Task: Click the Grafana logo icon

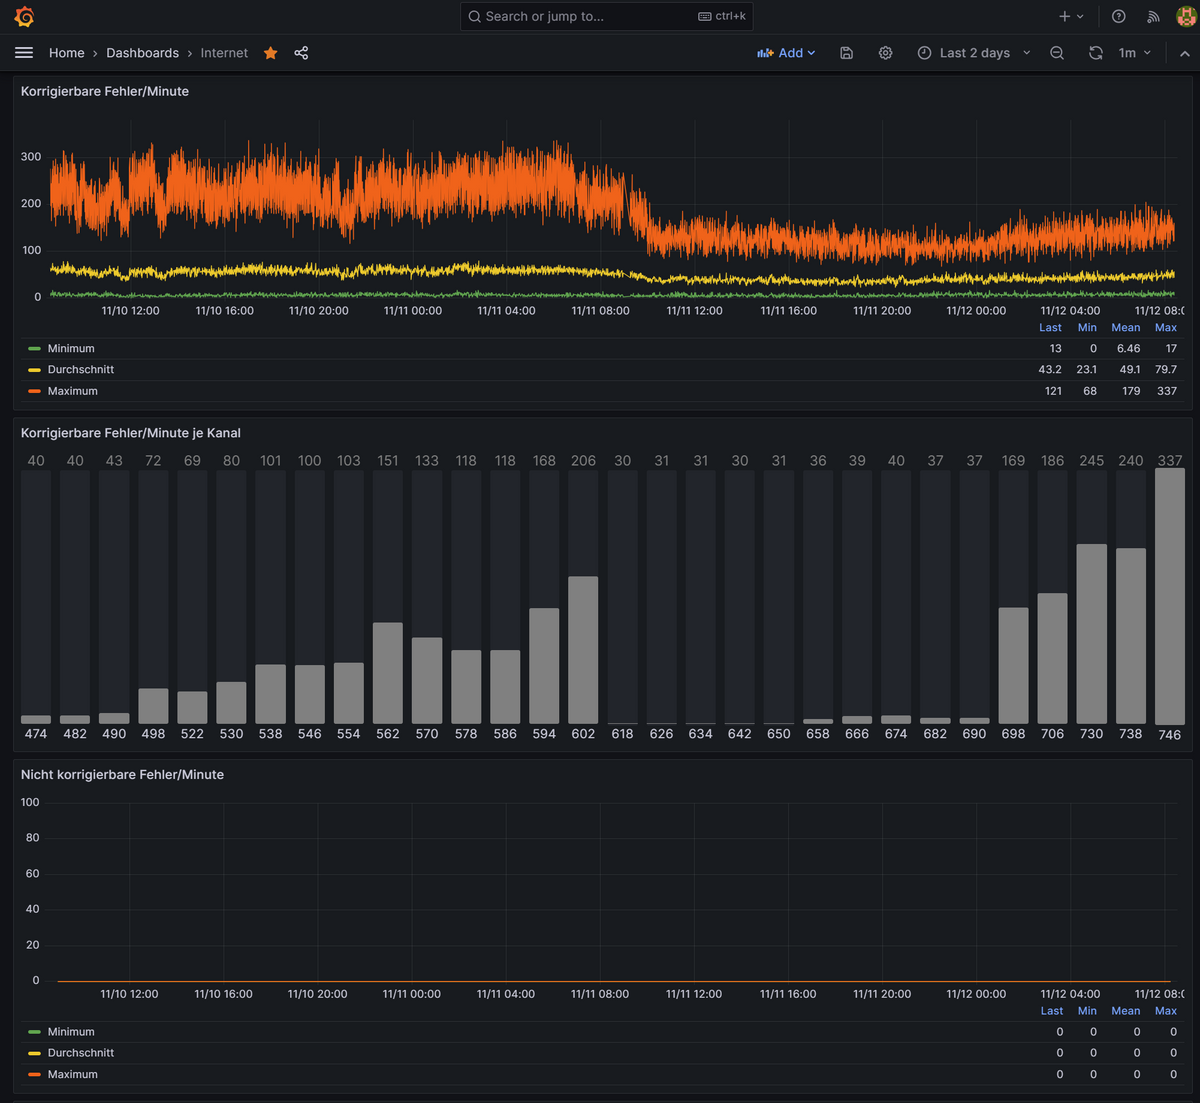Action: click(24, 17)
